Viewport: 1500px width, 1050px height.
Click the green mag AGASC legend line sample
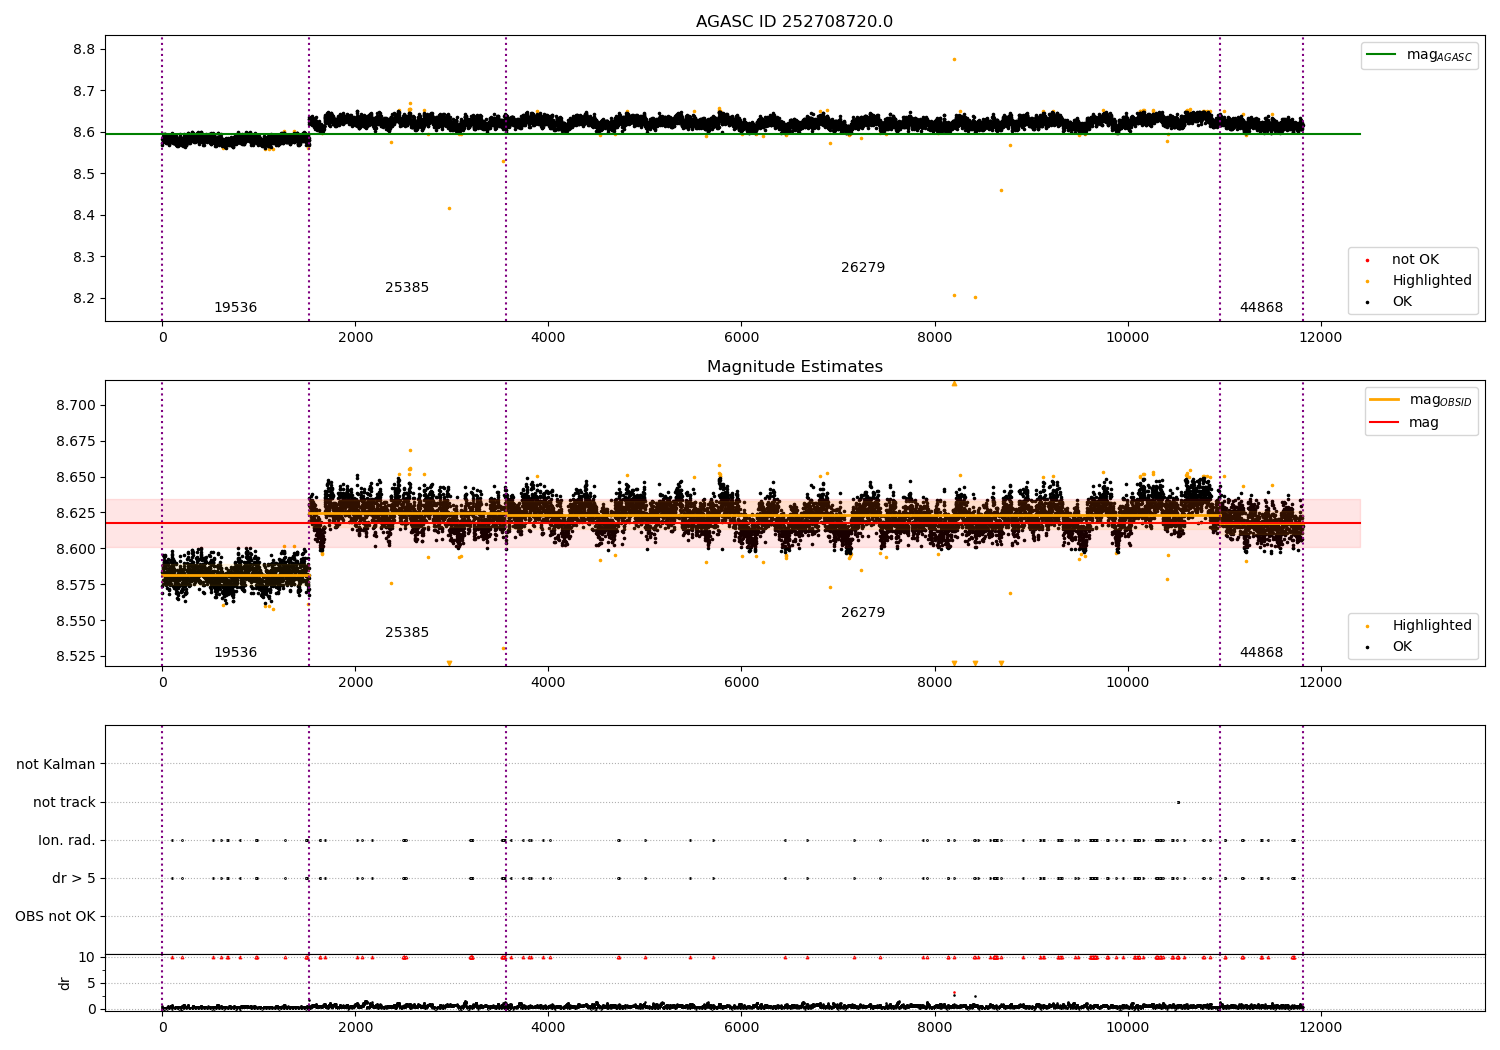pos(1382,55)
